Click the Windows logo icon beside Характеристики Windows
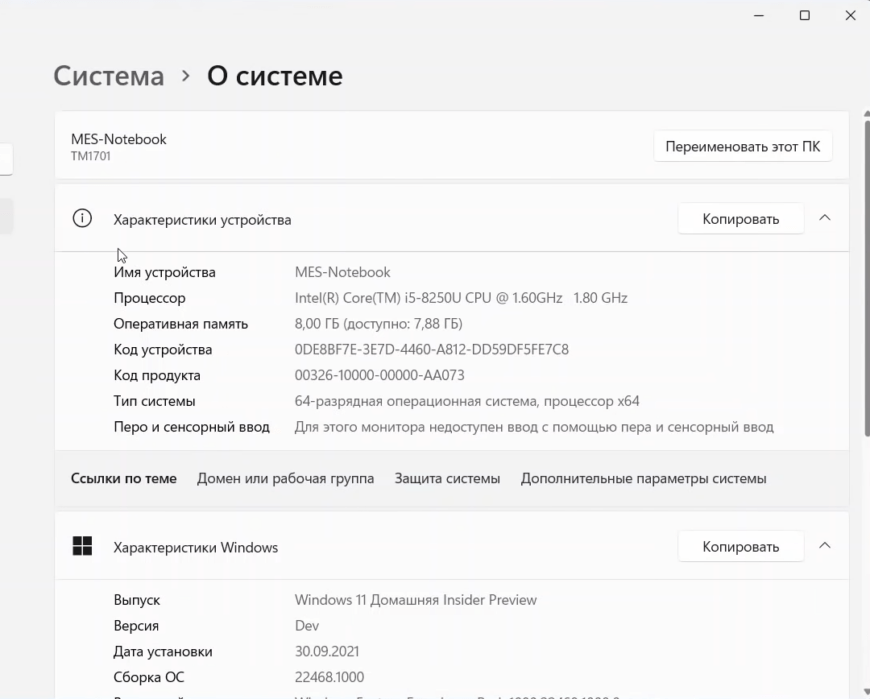Viewport: 870px width, 699px height. [x=82, y=546]
